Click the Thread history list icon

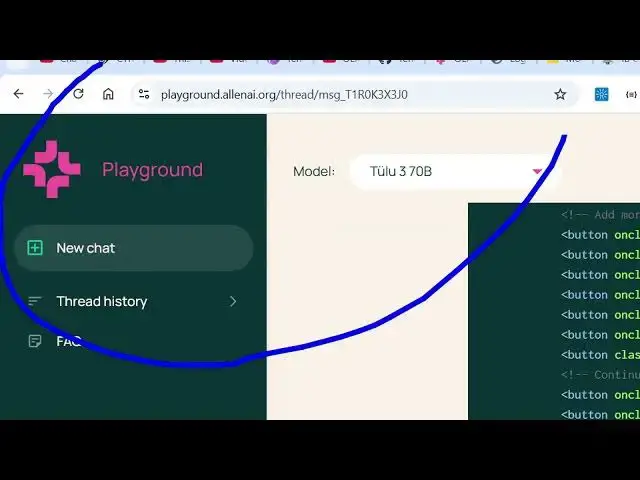coord(35,301)
